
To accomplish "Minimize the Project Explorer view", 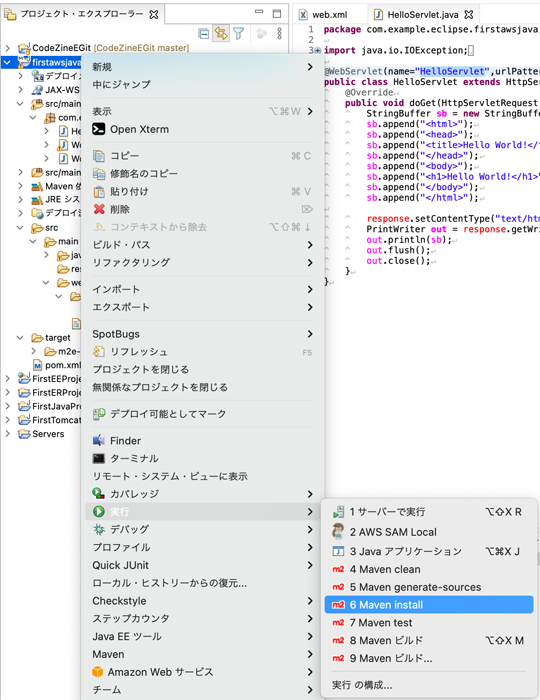I will coord(259,12).
